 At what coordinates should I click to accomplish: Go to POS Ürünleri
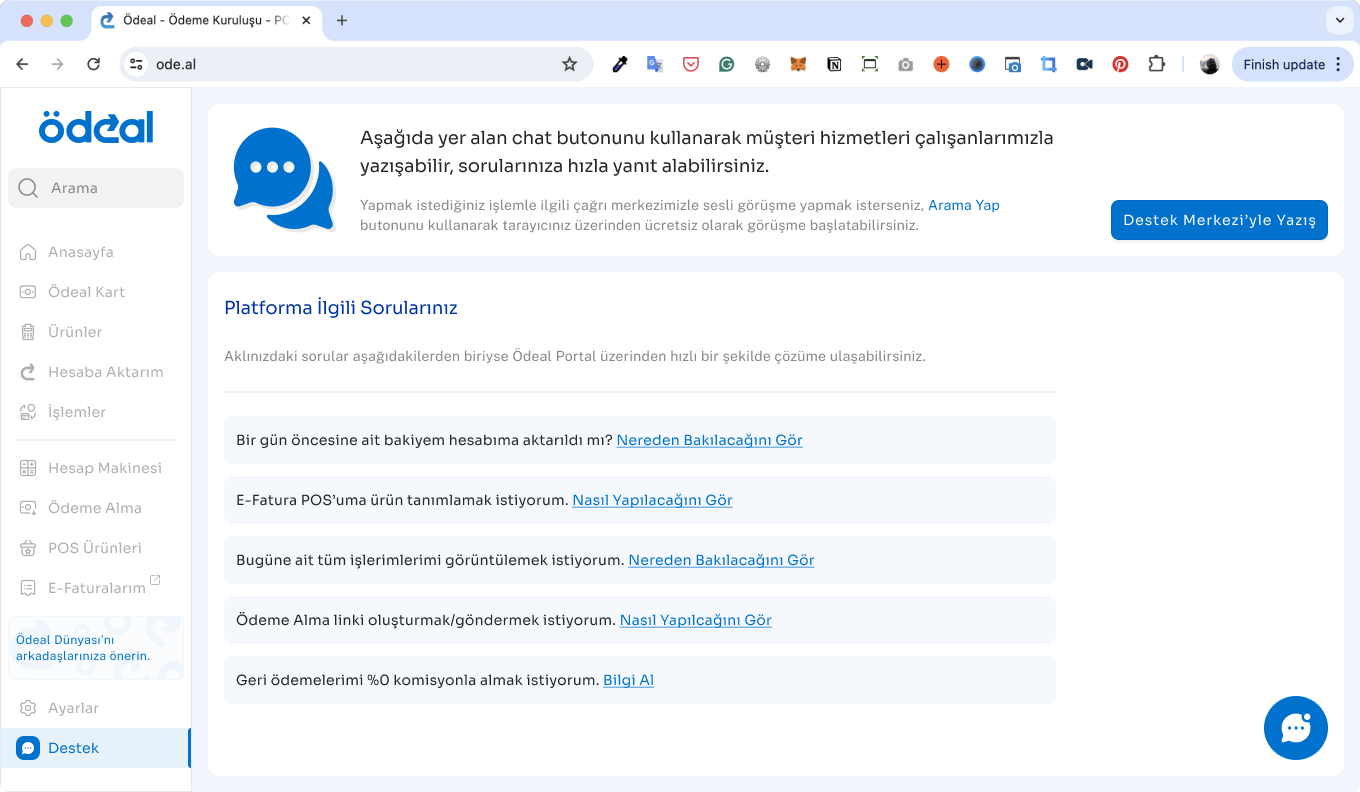[x=95, y=548]
